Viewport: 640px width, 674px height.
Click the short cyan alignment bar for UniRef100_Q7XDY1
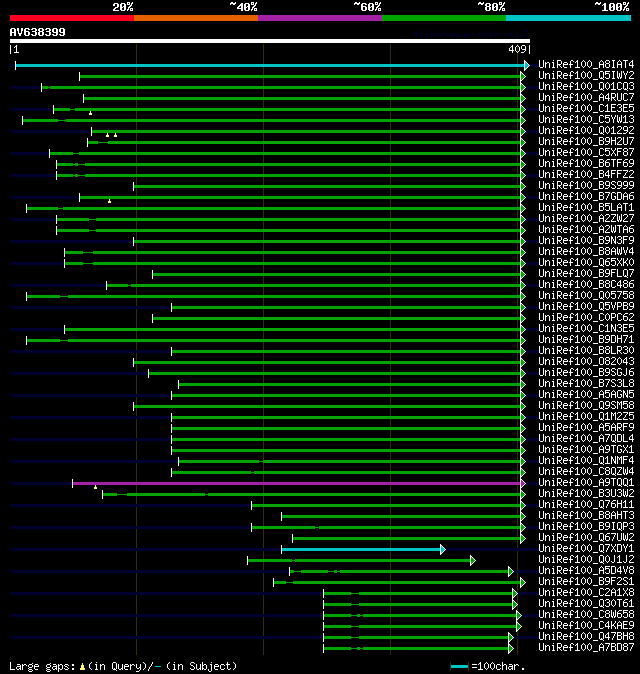point(361,549)
